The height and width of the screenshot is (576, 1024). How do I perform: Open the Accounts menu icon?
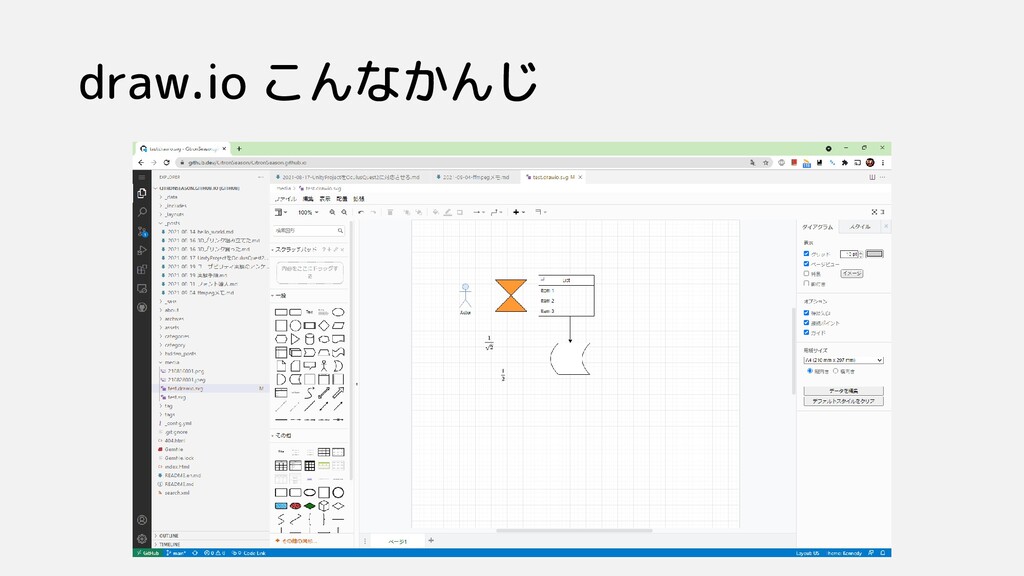[142, 520]
